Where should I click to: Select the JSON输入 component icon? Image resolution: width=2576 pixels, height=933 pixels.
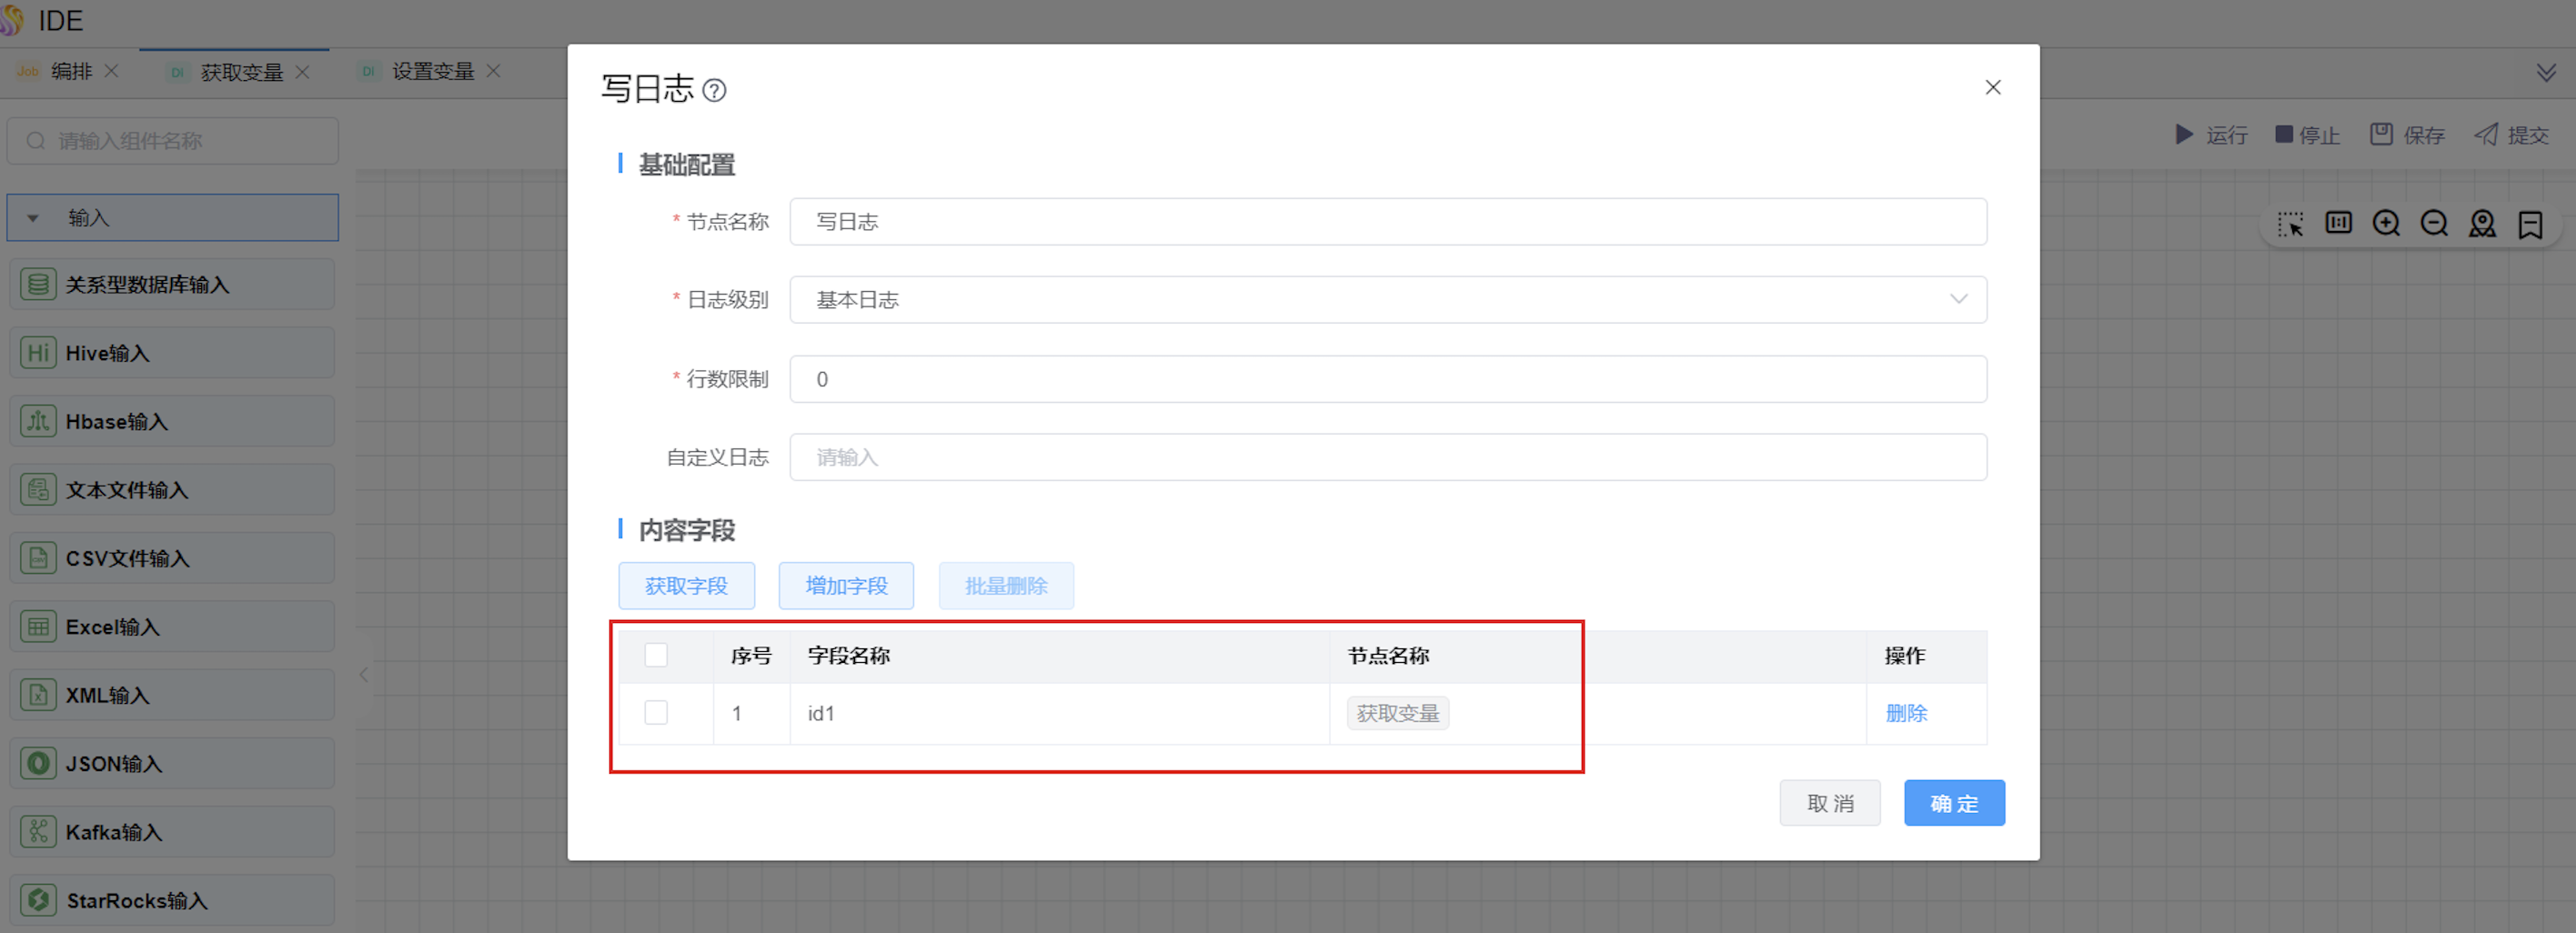(x=37, y=763)
